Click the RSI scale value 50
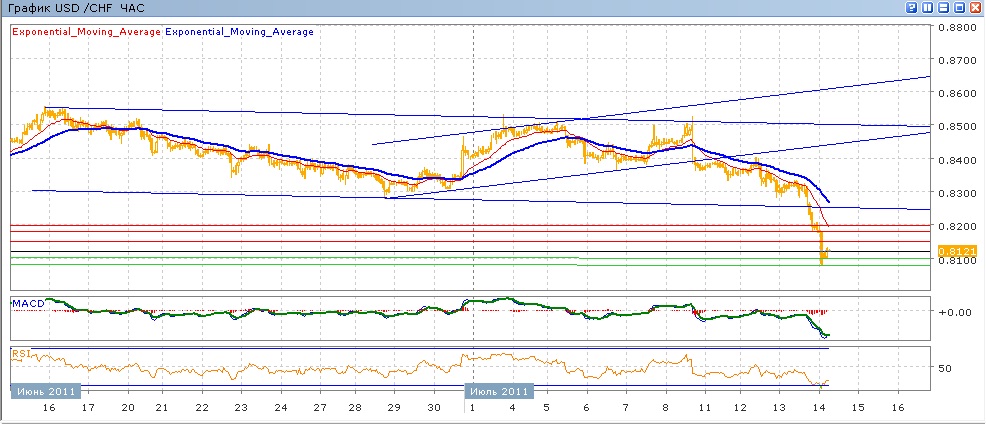Image resolution: width=986 pixels, height=424 pixels. (946, 369)
